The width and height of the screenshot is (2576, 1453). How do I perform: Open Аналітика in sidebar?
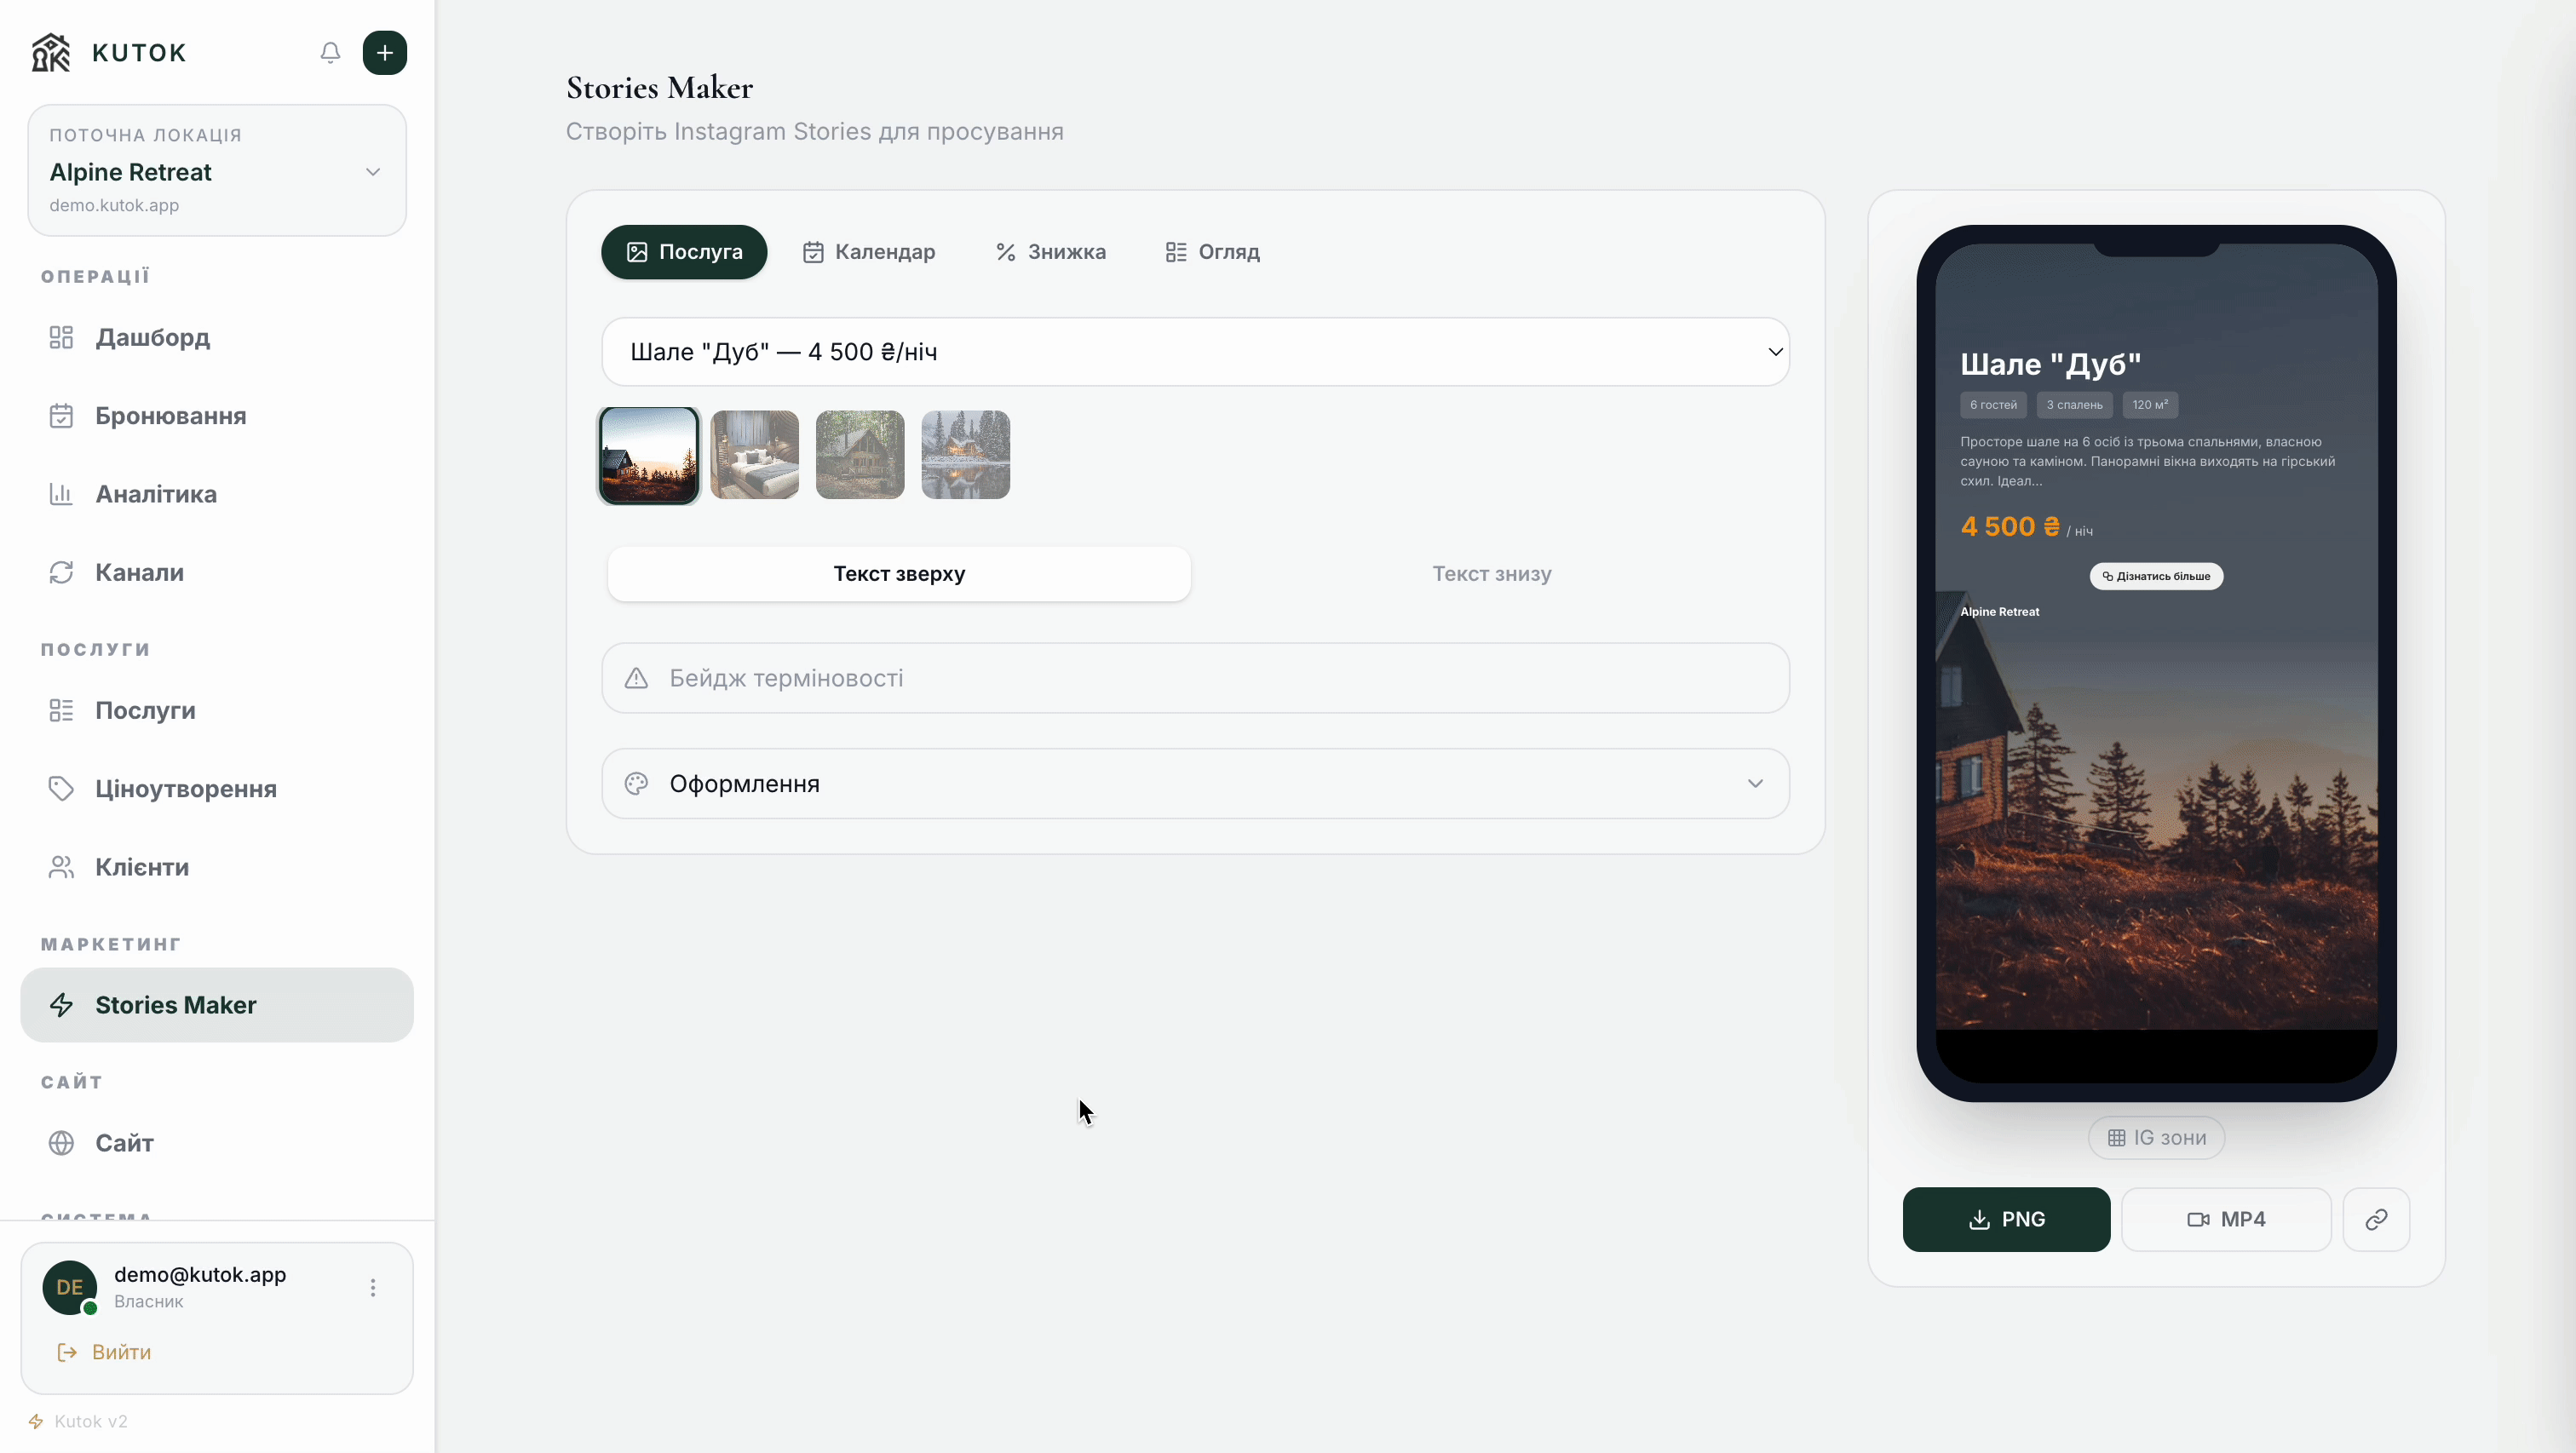click(217, 494)
